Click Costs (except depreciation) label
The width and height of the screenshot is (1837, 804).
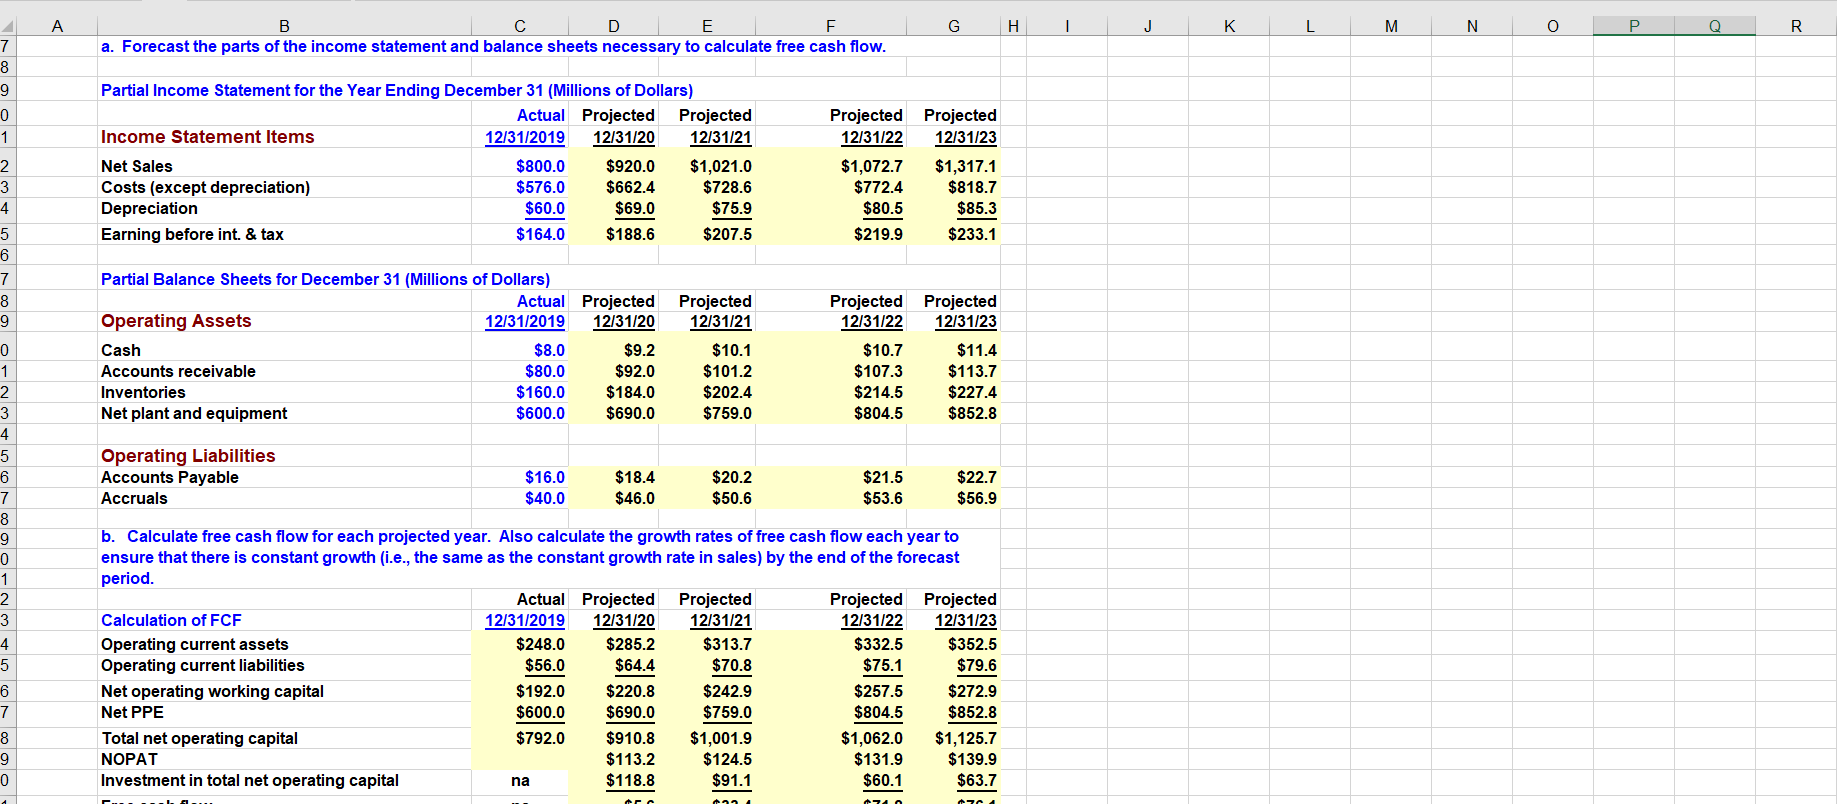(205, 187)
